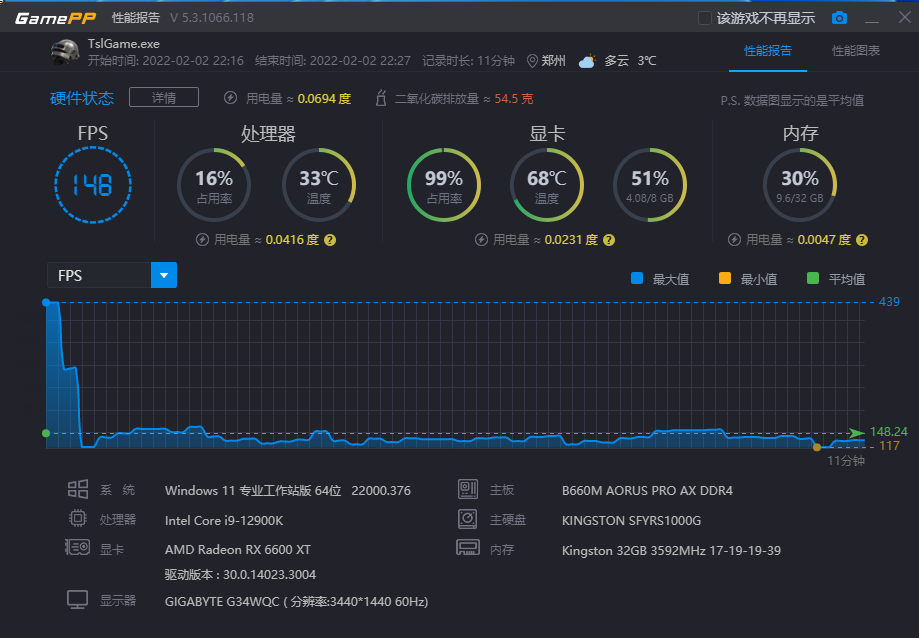Click the GPU 68℃ temperature gauge

click(x=547, y=185)
